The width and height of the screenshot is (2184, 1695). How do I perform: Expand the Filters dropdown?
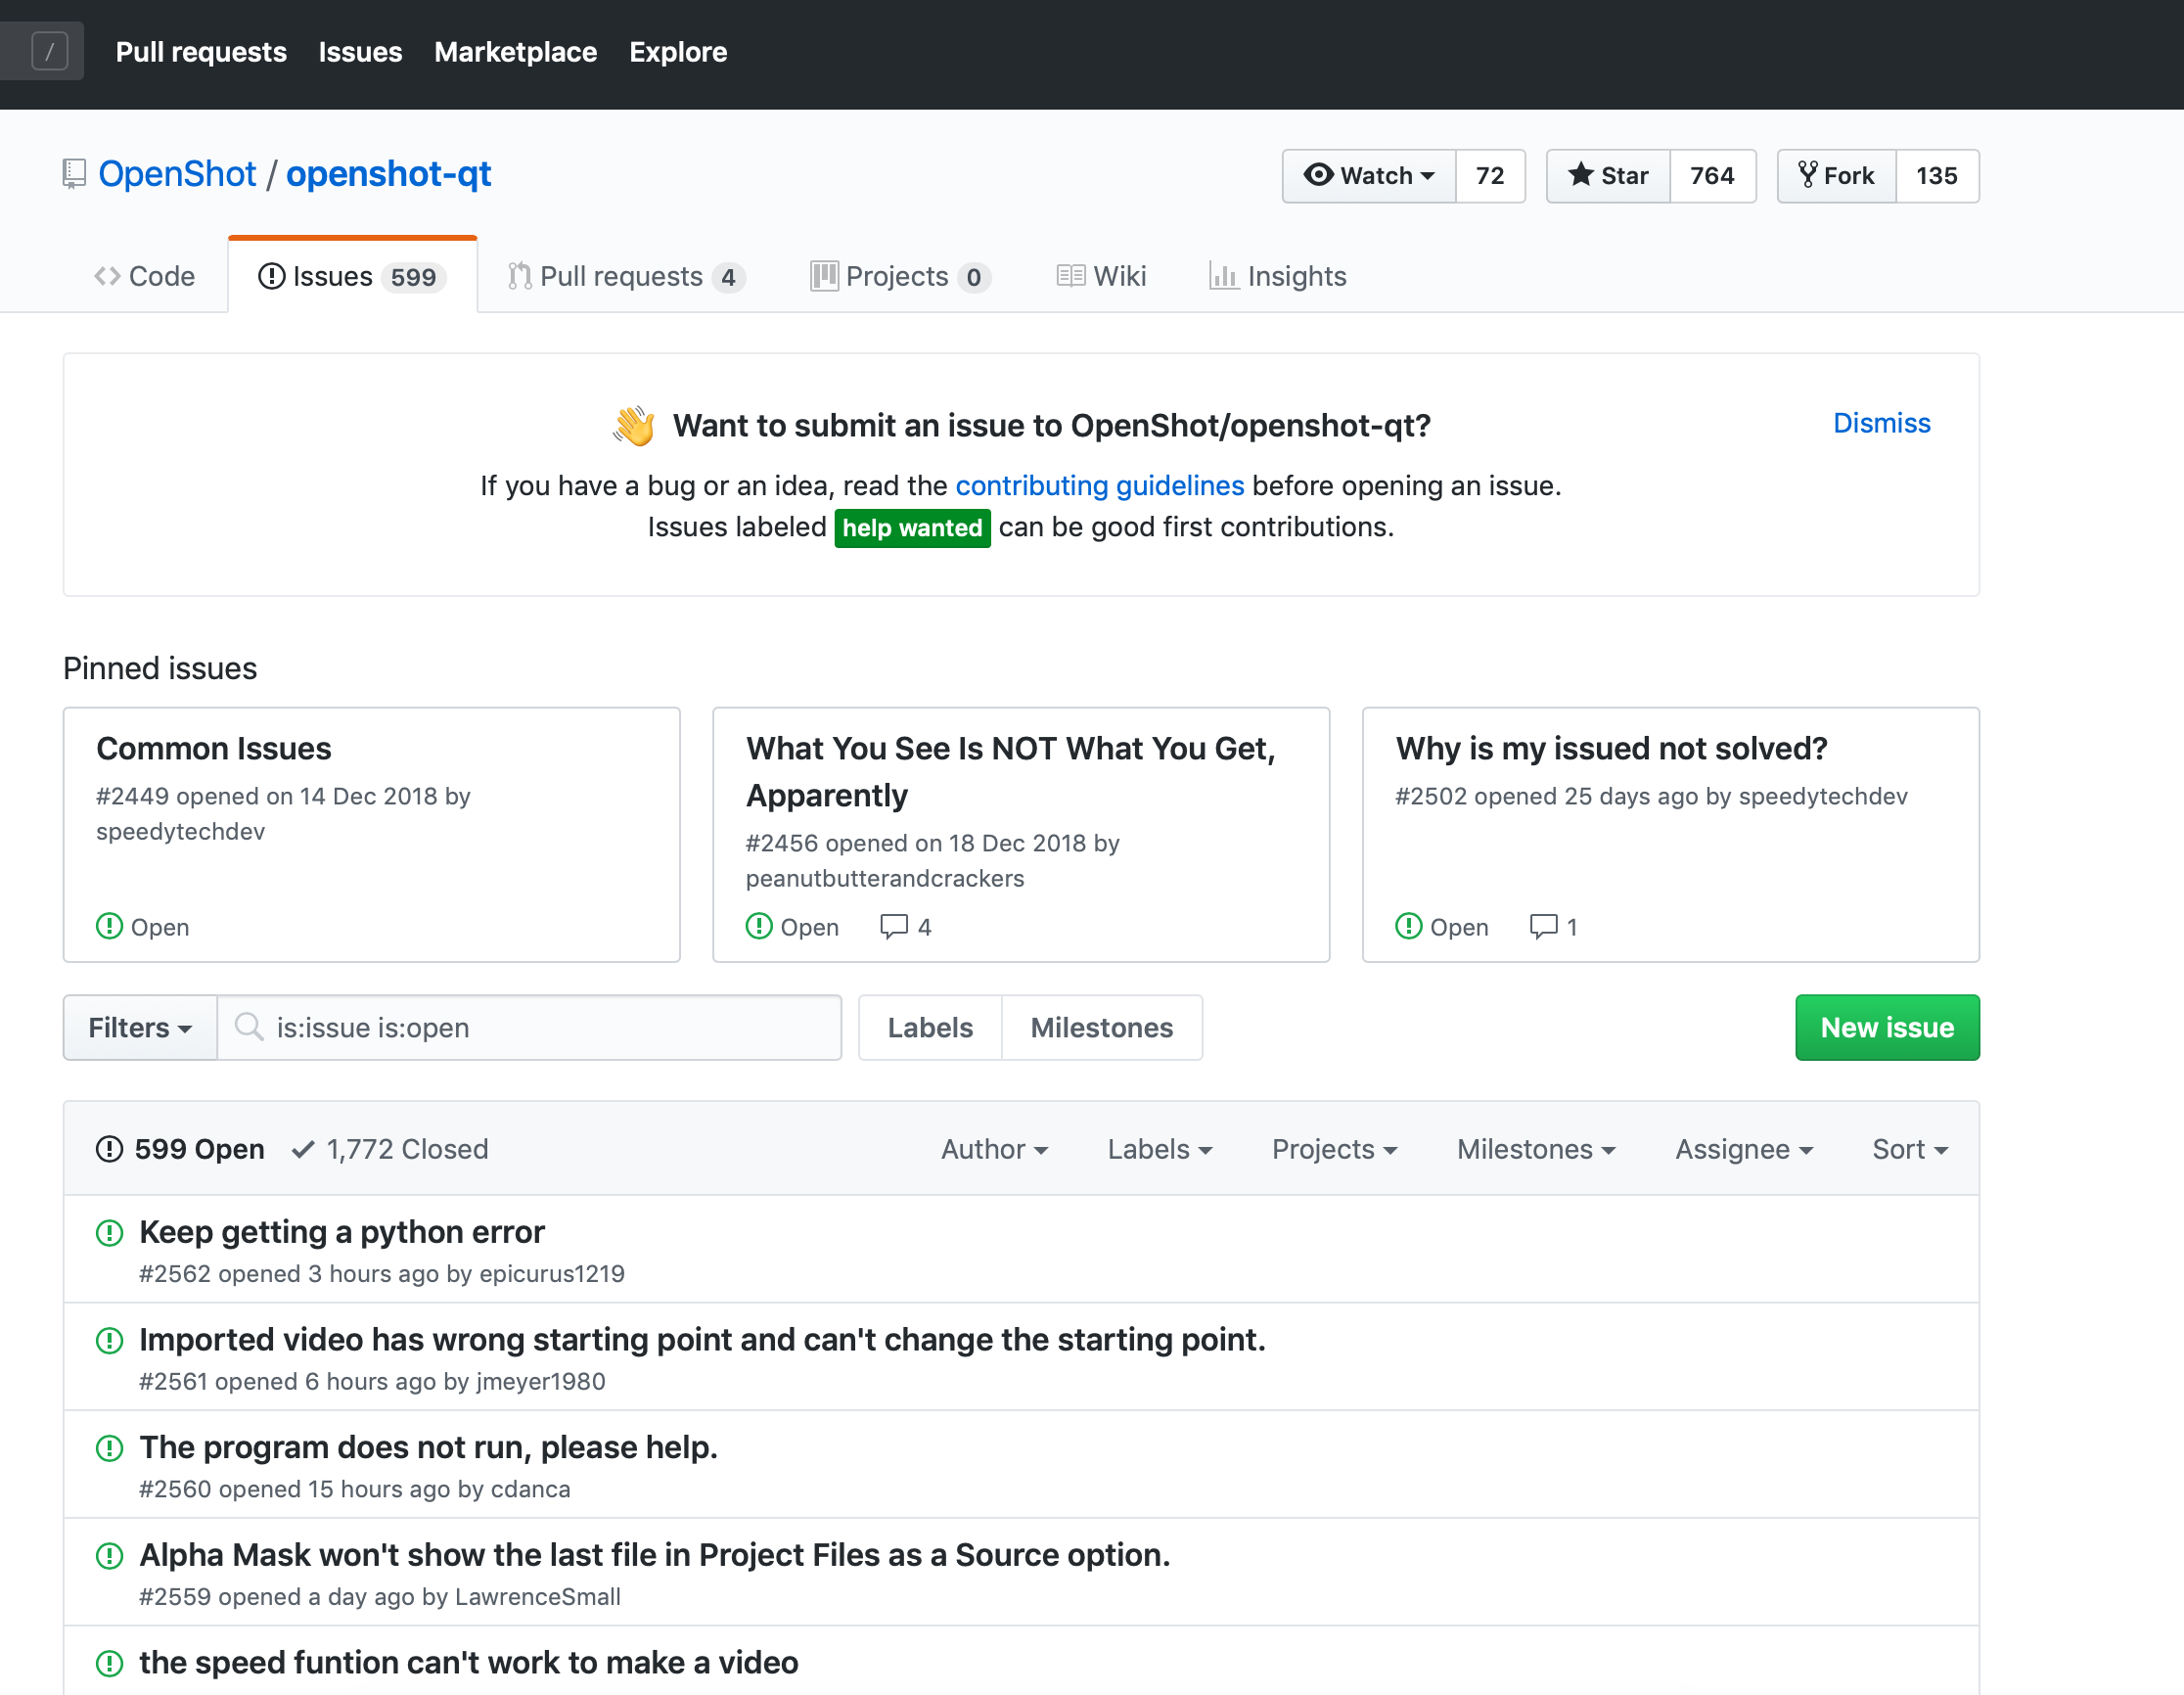[x=140, y=1027]
